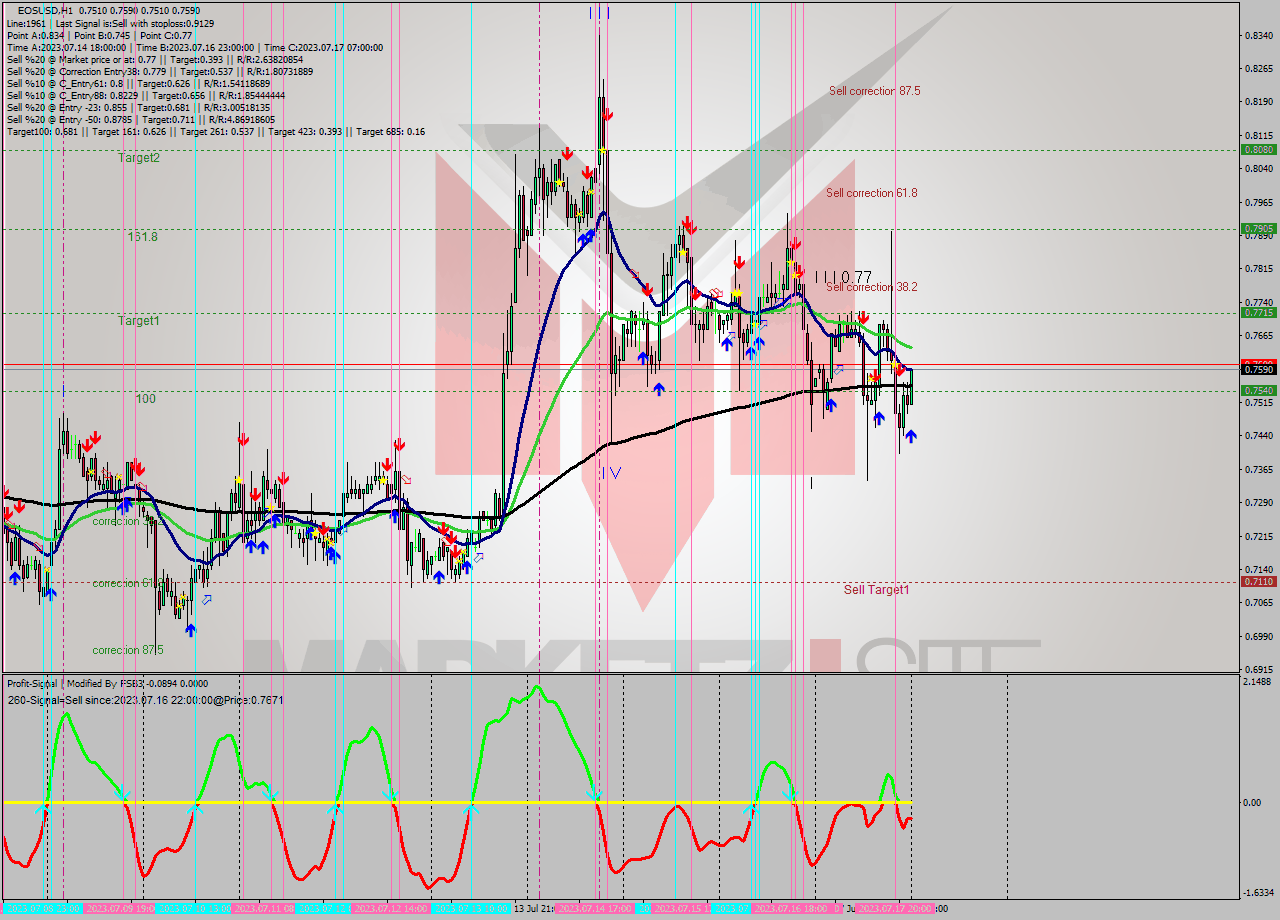Click the -1.6334 indicator scale value
This screenshot has height=920, width=1280.
(1257, 893)
